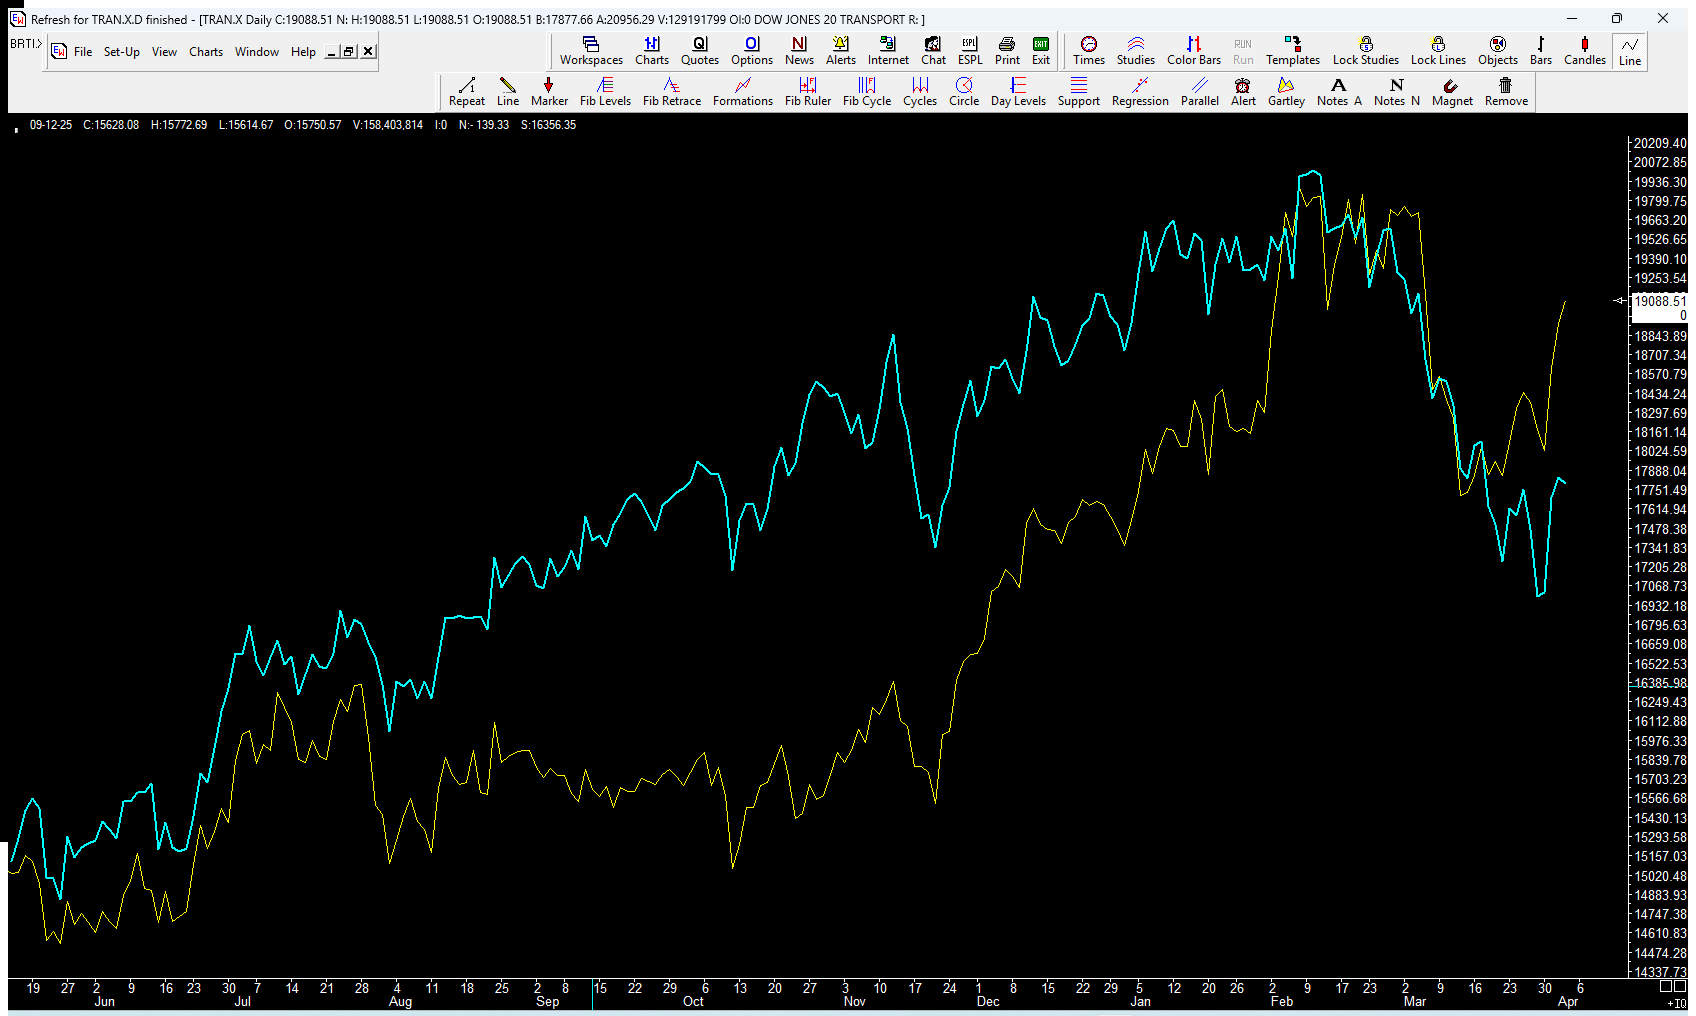1696x1016 pixels.
Task: Select the Gartley pattern tool
Action: (1285, 91)
